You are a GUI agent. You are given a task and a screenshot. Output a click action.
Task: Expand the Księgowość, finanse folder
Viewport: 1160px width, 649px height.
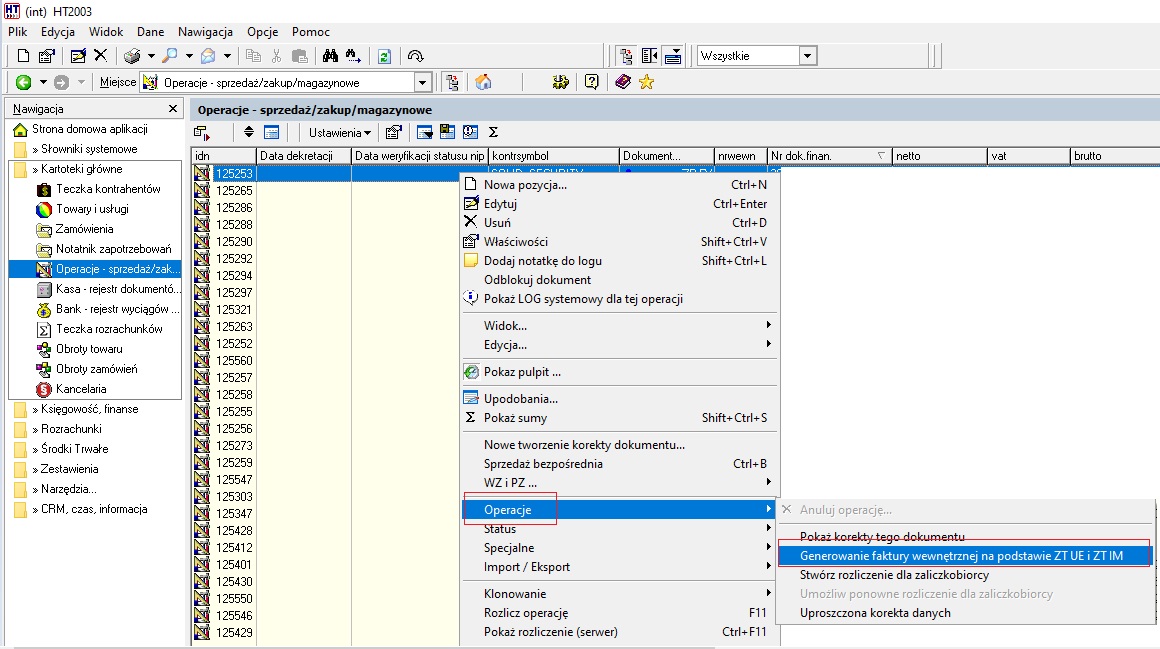pyautogui.click(x=90, y=408)
